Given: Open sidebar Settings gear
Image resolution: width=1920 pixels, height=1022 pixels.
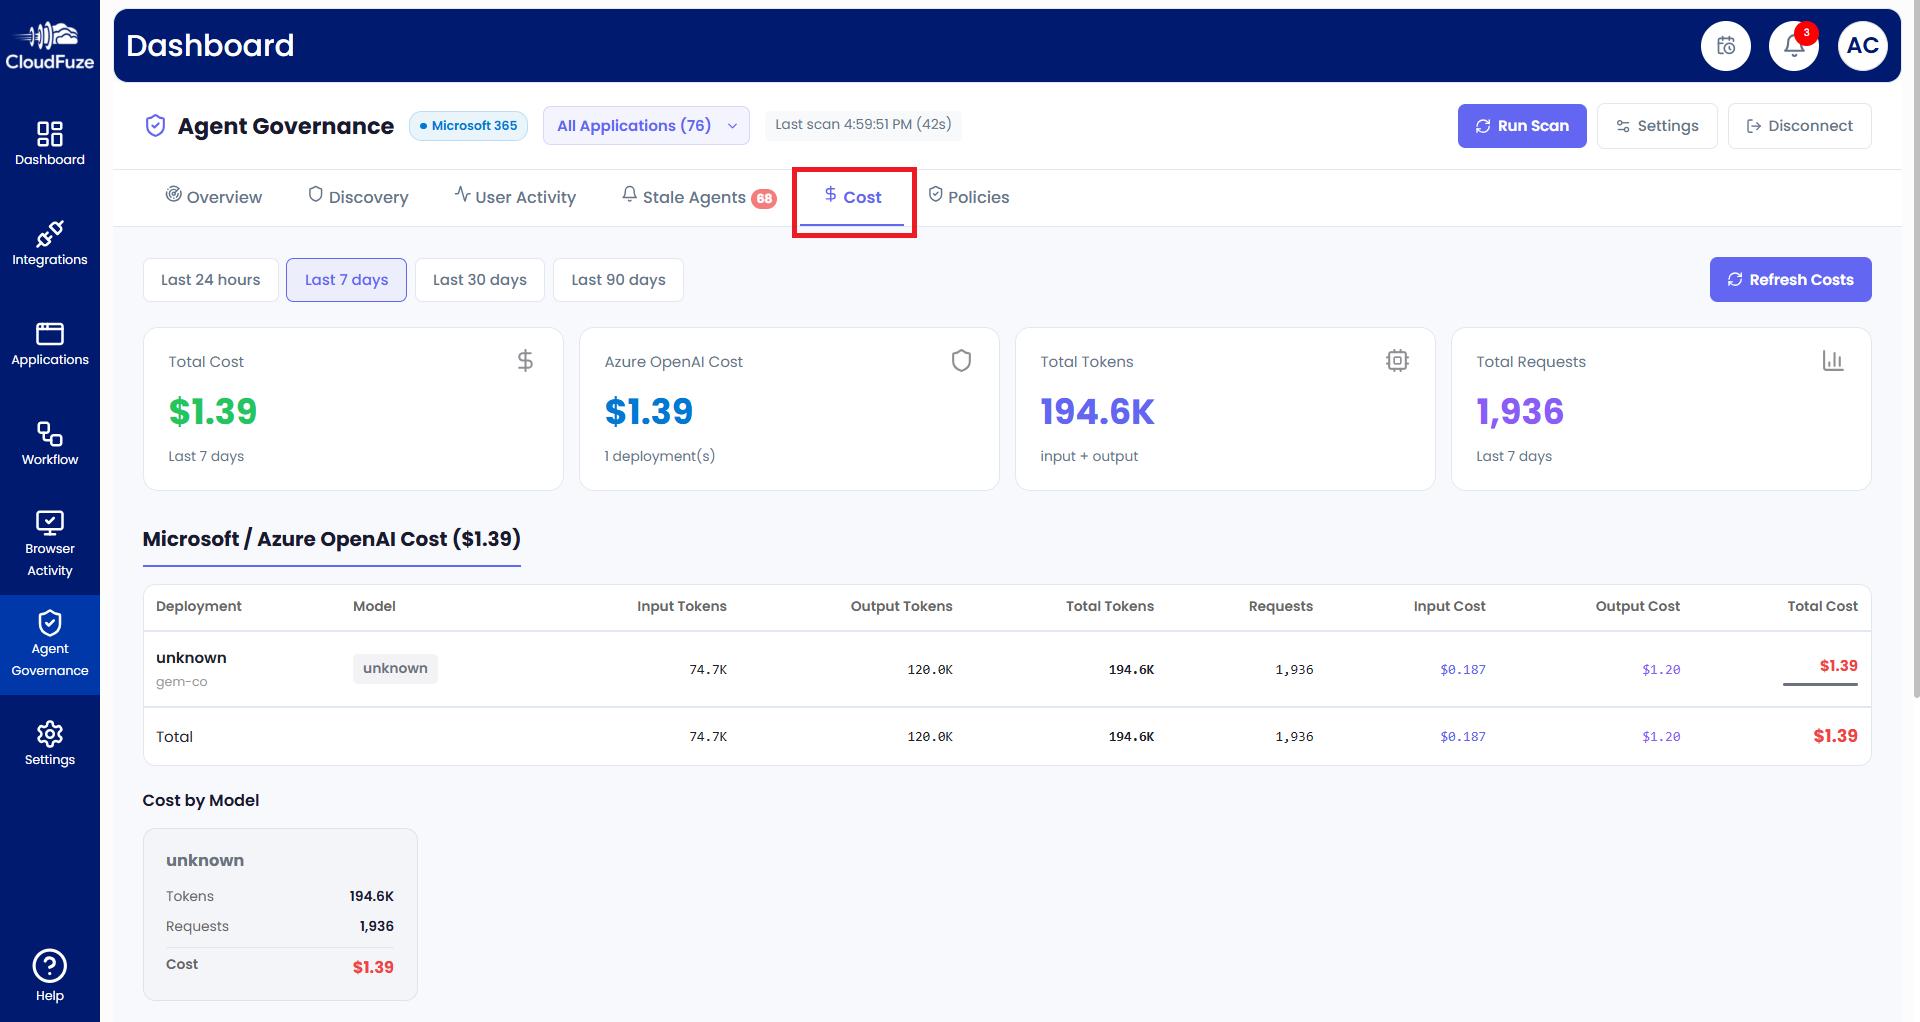Looking at the screenshot, I should pos(50,744).
